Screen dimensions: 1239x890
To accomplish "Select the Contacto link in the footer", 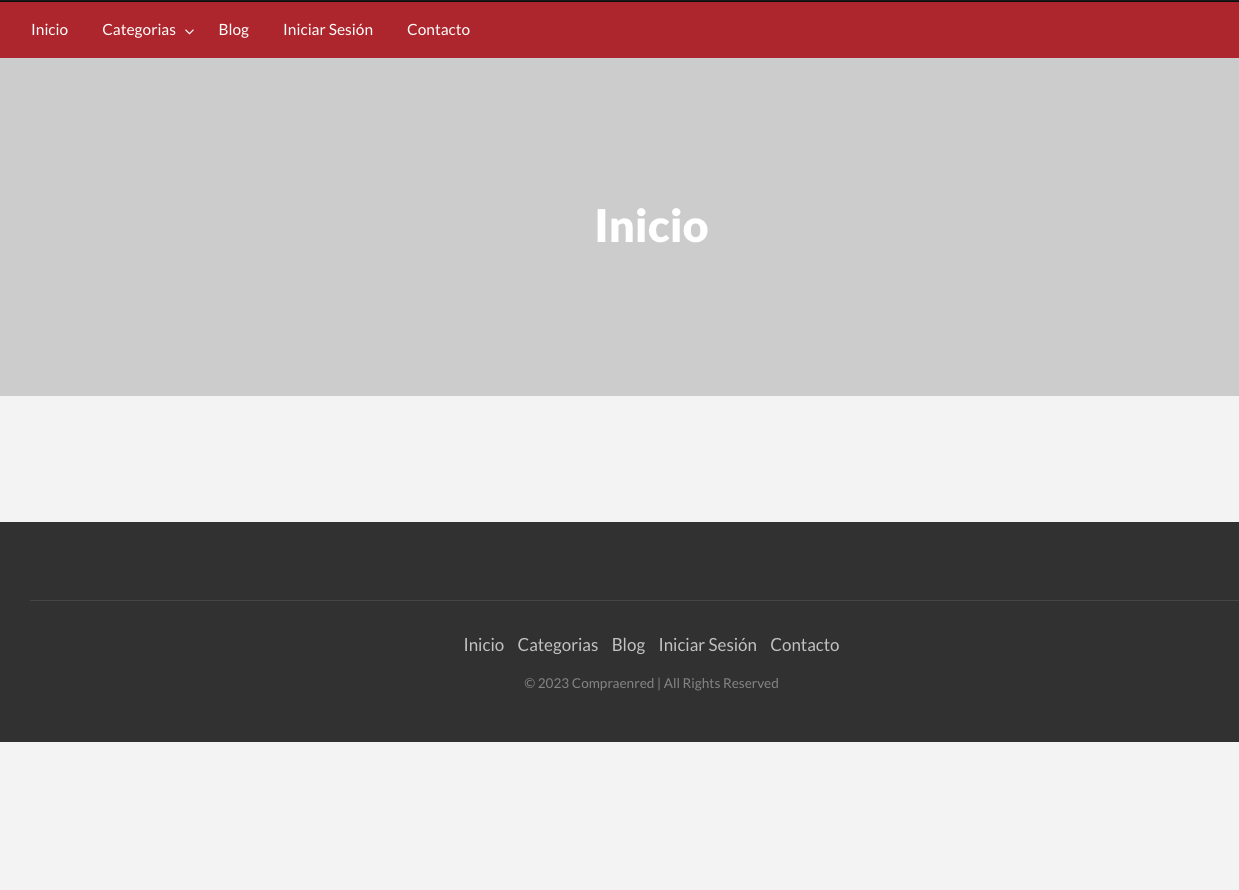I will point(804,645).
